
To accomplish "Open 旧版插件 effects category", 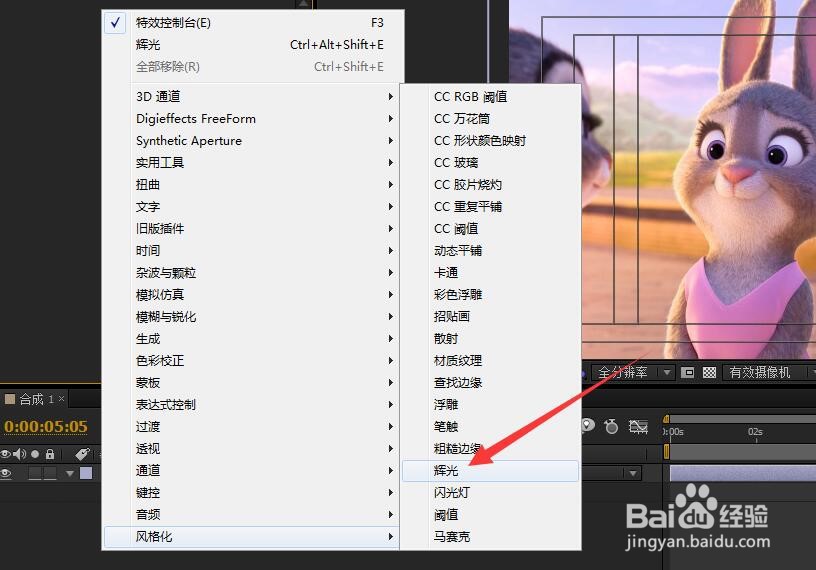I will (252, 229).
